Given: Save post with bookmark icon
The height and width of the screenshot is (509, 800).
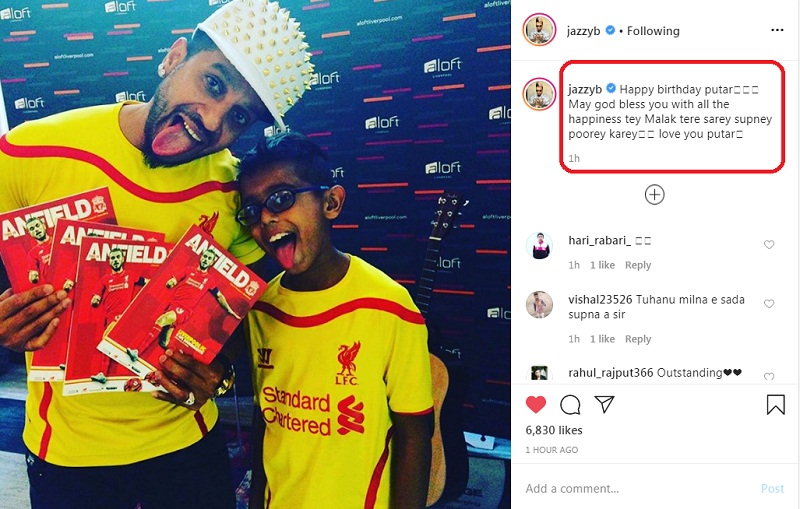Looking at the screenshot, I should coord(776,405).
